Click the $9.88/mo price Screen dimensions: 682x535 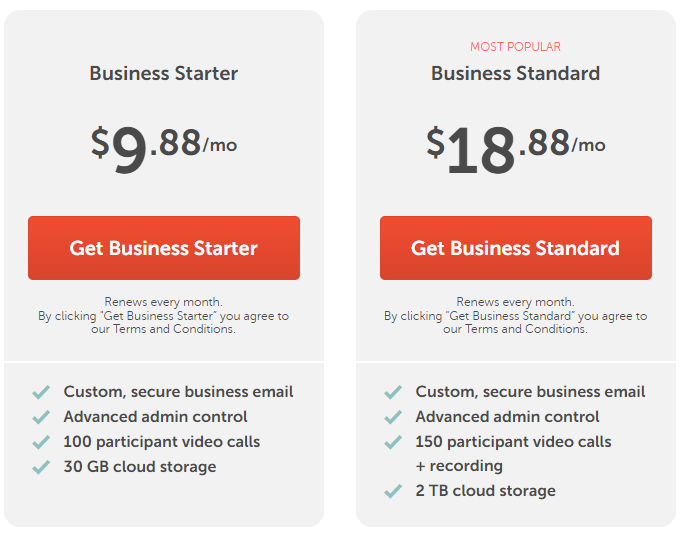point(164,145)
